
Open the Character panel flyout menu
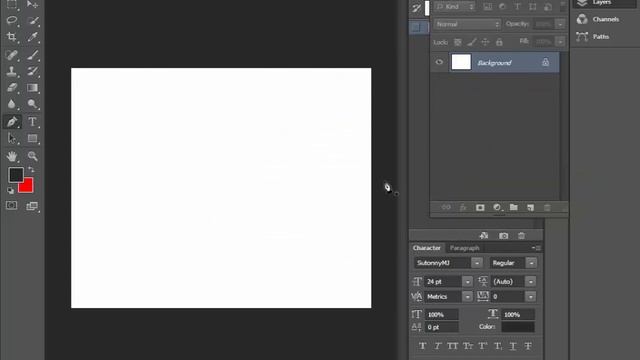(537, 248)
